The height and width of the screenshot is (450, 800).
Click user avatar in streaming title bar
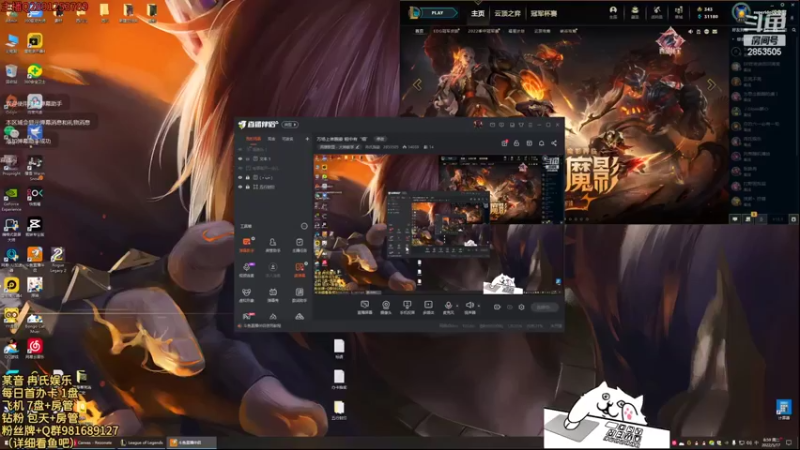tap(478, 124)
